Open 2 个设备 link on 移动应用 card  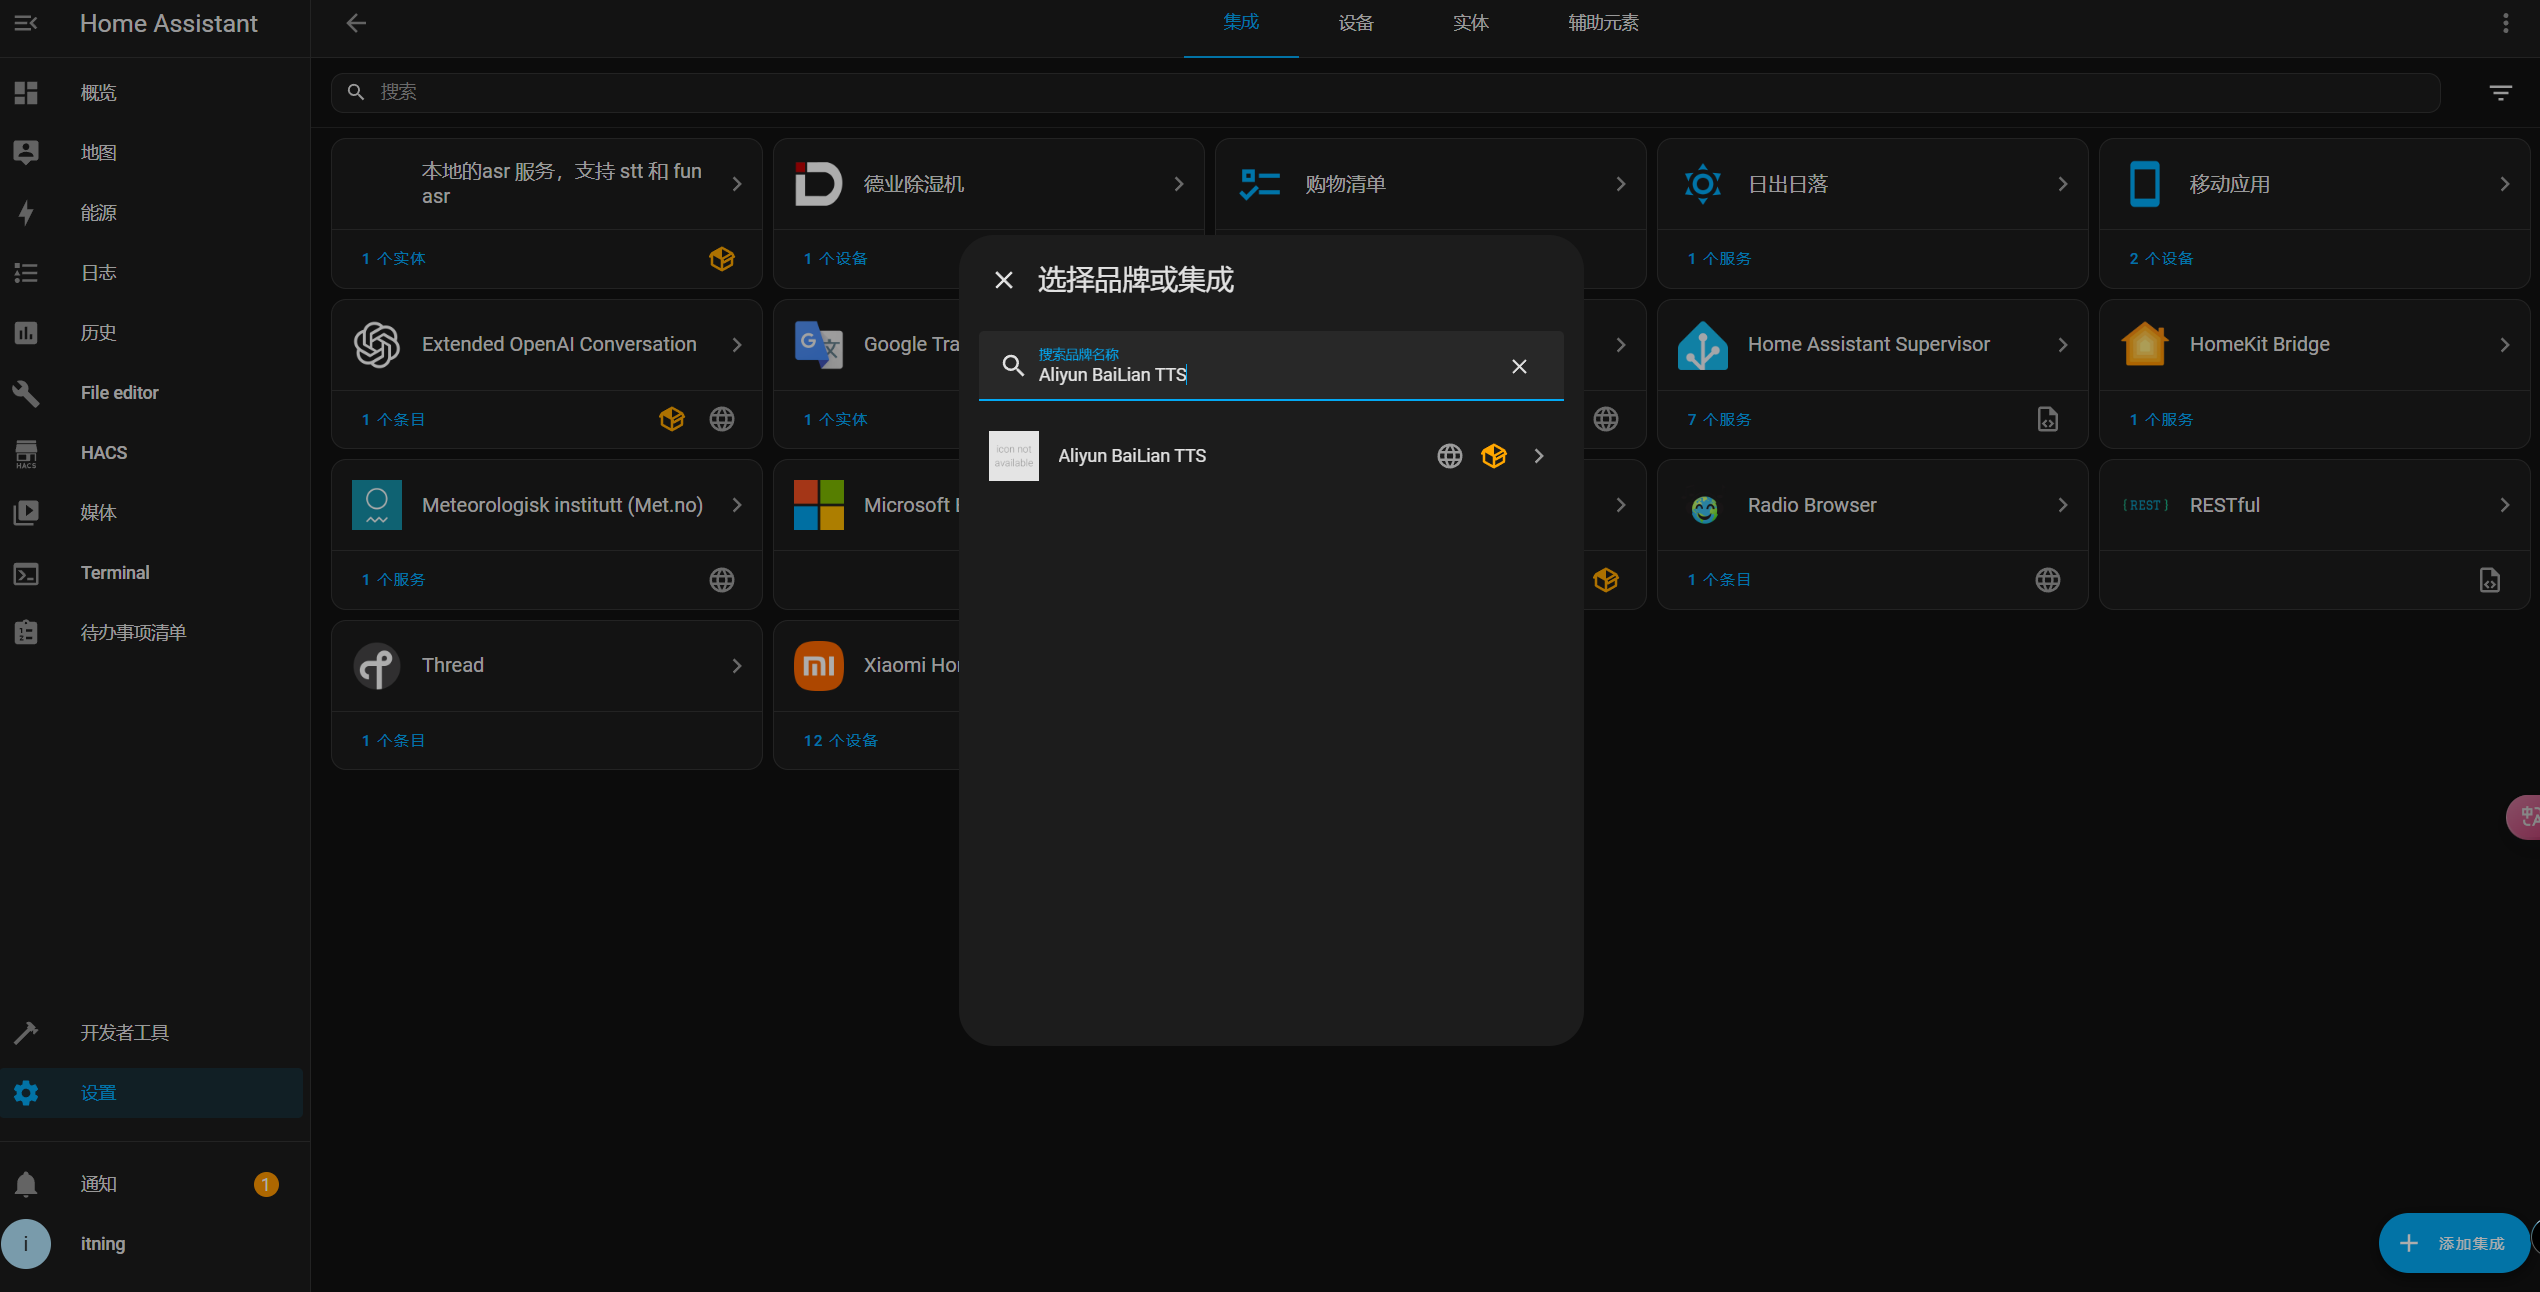pos(2162,259)
